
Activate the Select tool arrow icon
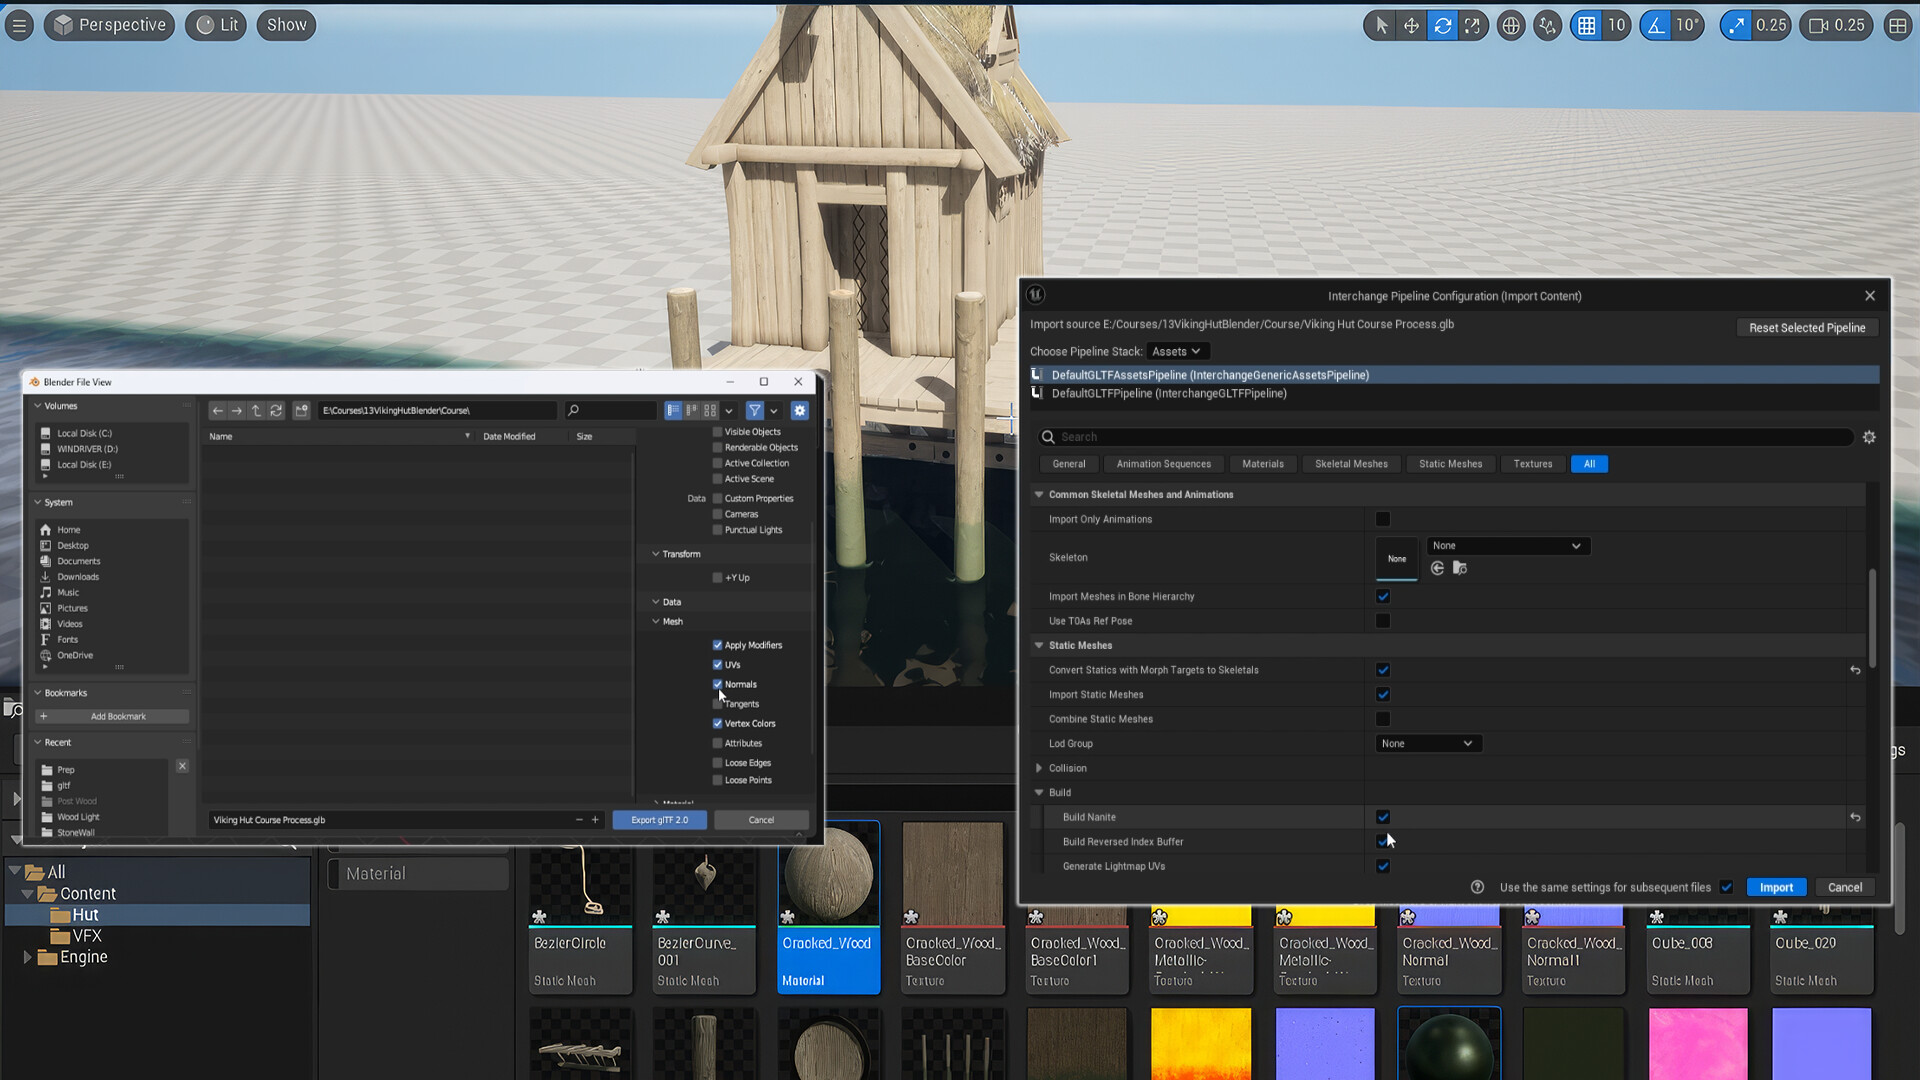1379,25
